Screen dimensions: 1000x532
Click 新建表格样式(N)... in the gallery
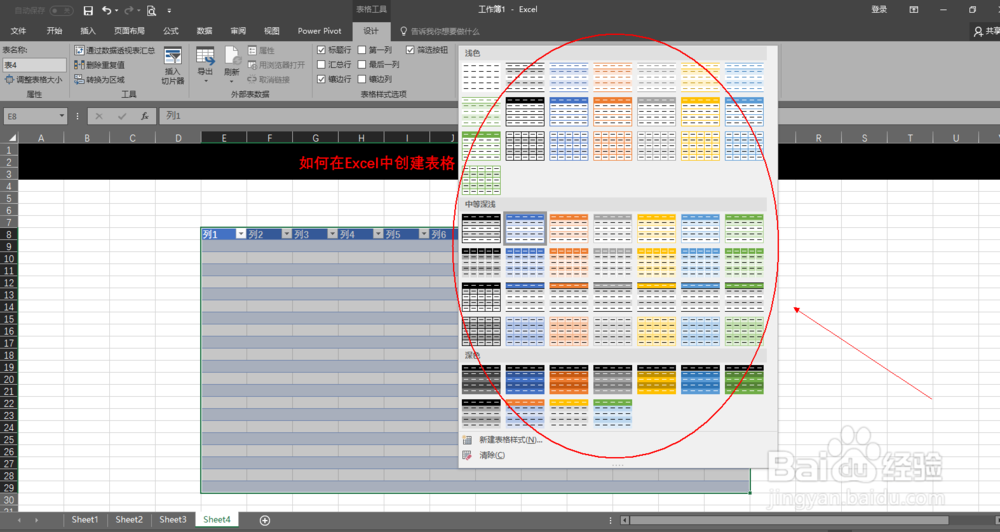click(x=511, y=440)
